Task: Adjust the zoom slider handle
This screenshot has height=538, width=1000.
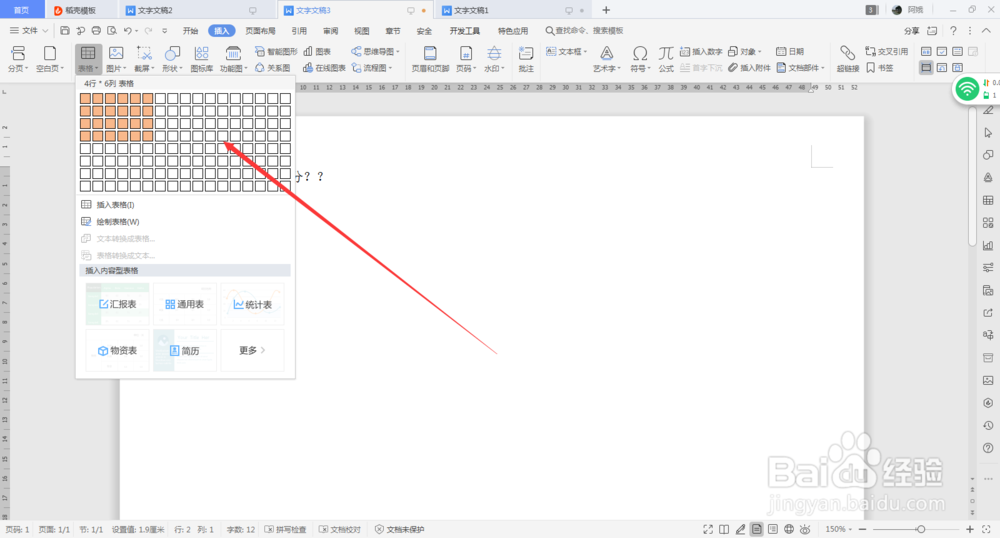Action: [921, 529]
